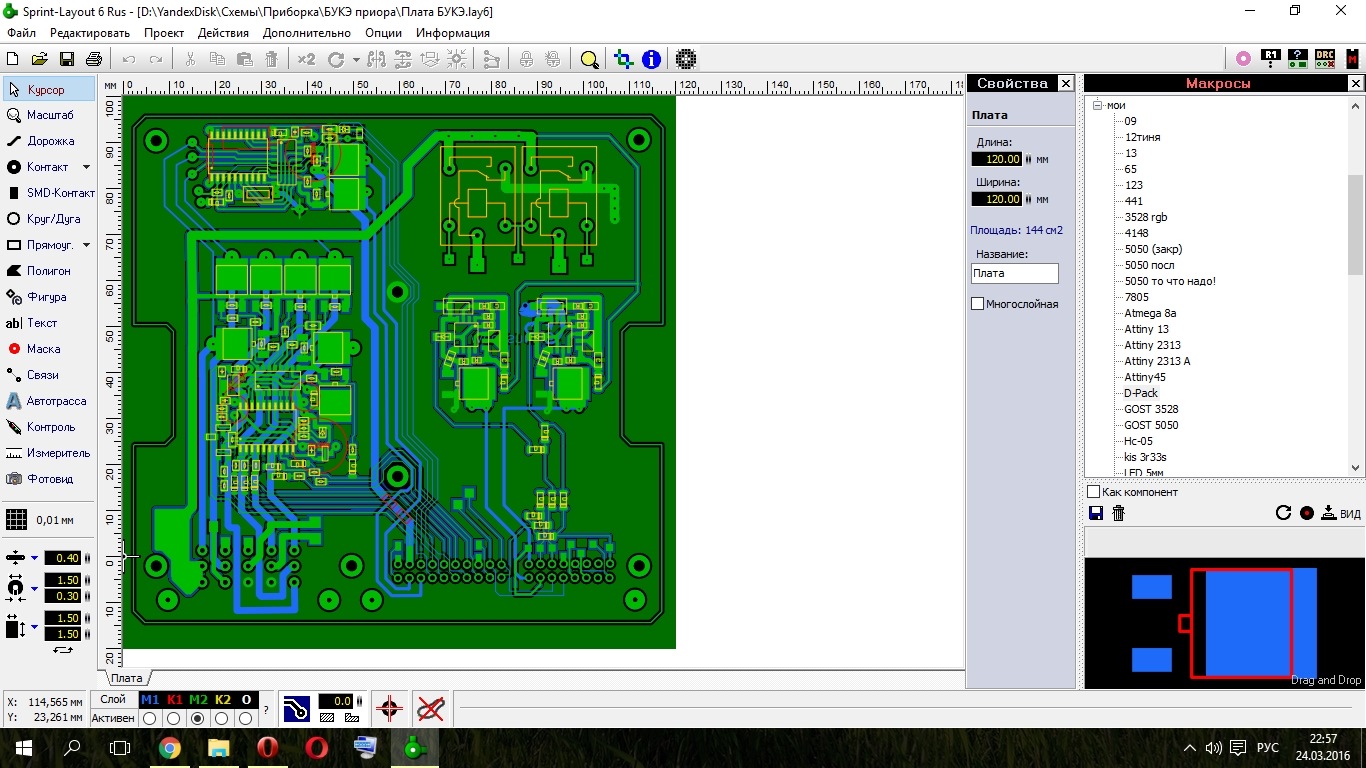
Task: Click the Название field showing Плата
Action: [1013, 272]
